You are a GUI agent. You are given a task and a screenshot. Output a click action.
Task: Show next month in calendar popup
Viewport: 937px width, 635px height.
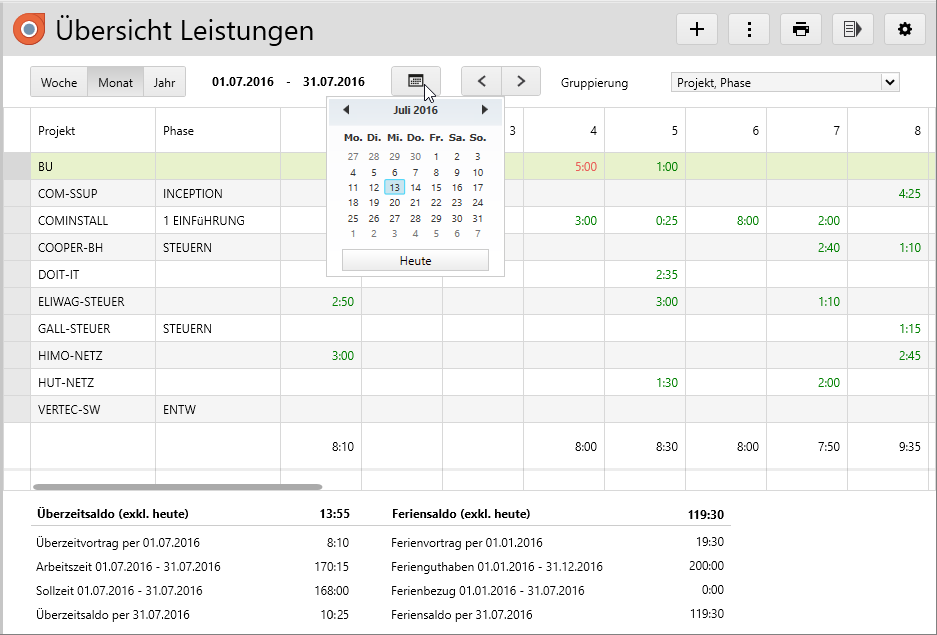tap(485, 110)
